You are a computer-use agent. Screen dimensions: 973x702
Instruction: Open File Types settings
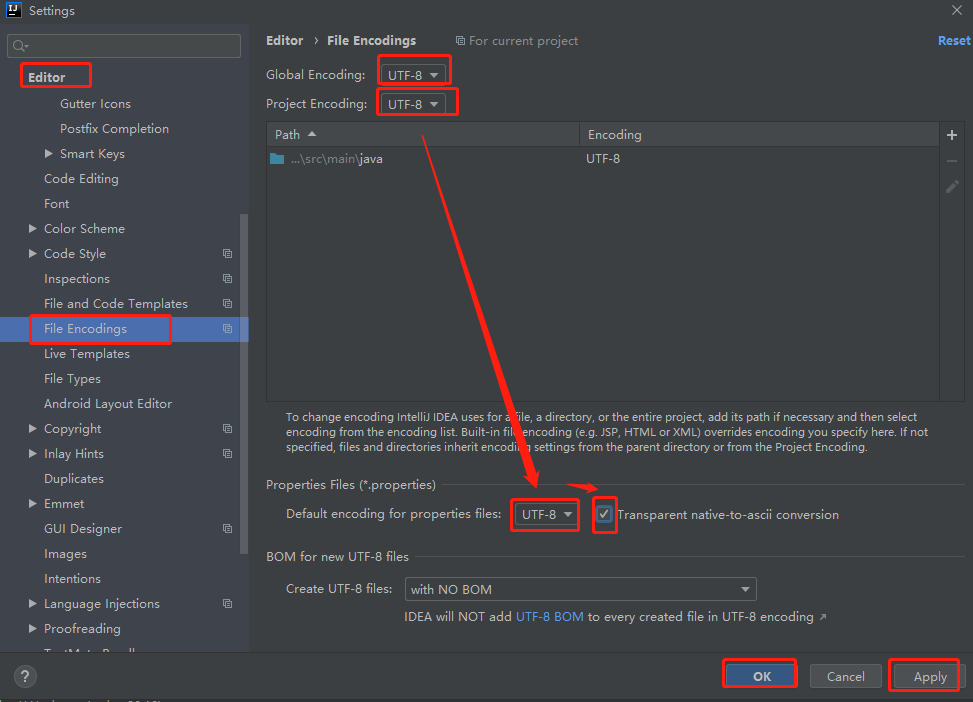72,379
